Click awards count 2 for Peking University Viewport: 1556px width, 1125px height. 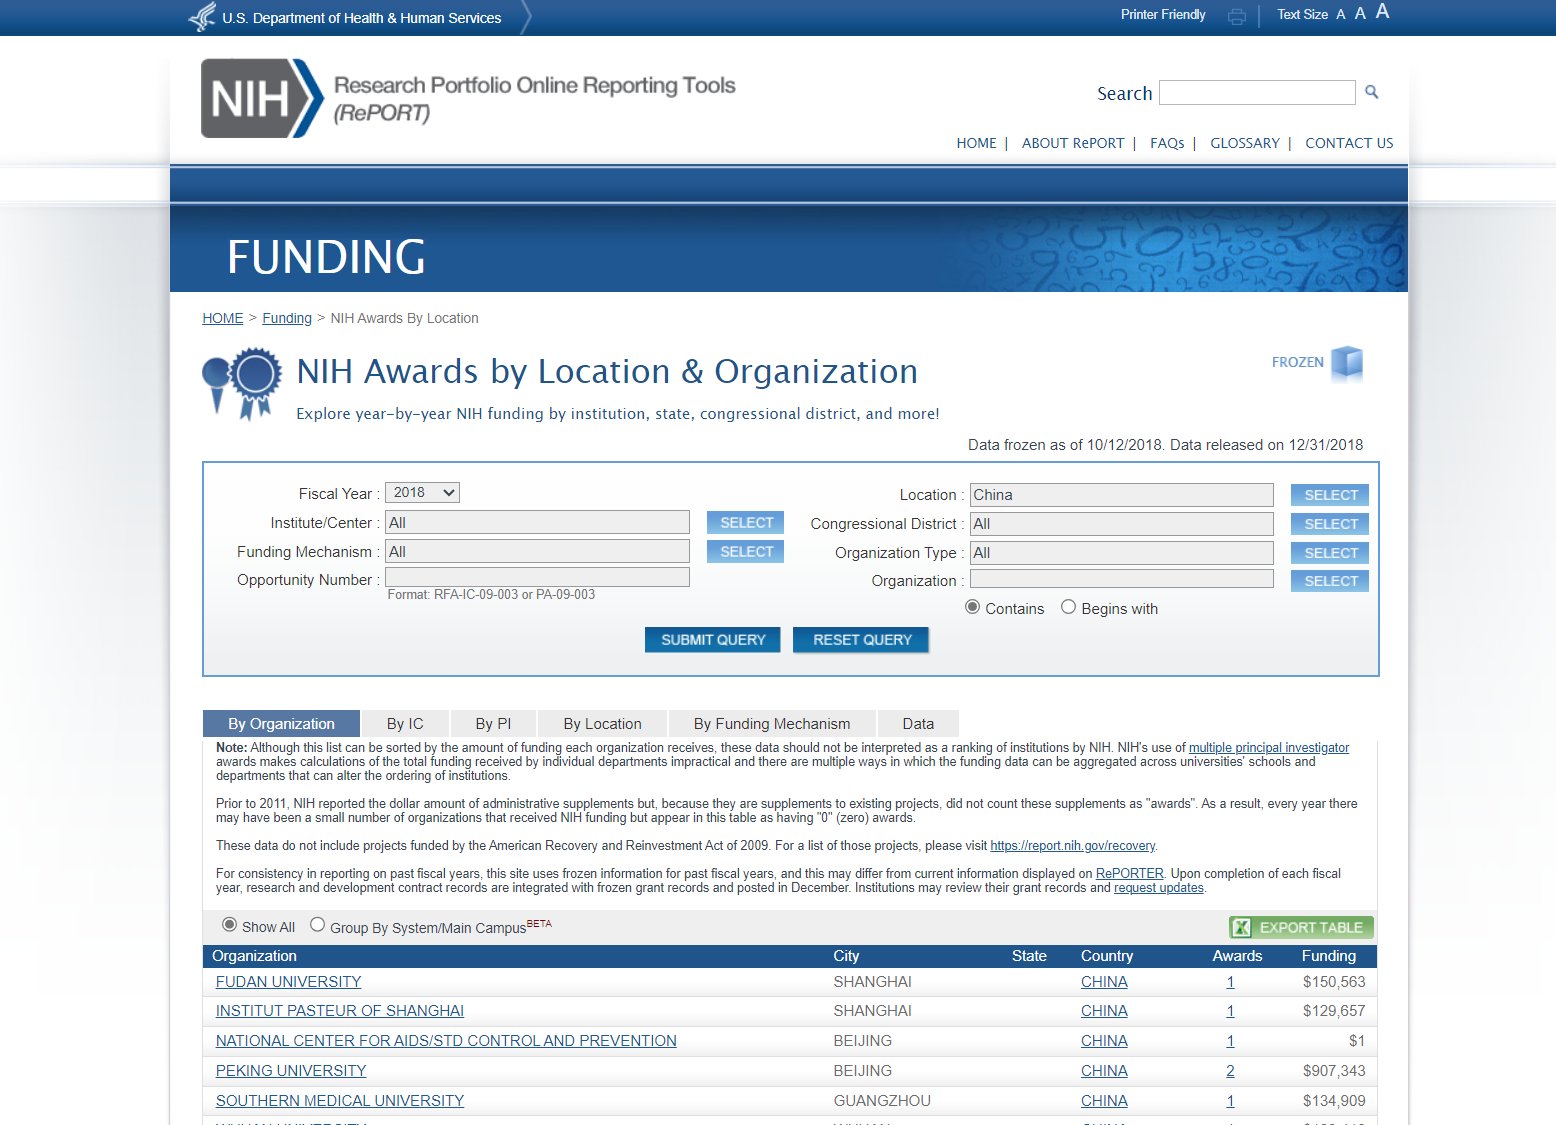click(x=1230, y=1071)
